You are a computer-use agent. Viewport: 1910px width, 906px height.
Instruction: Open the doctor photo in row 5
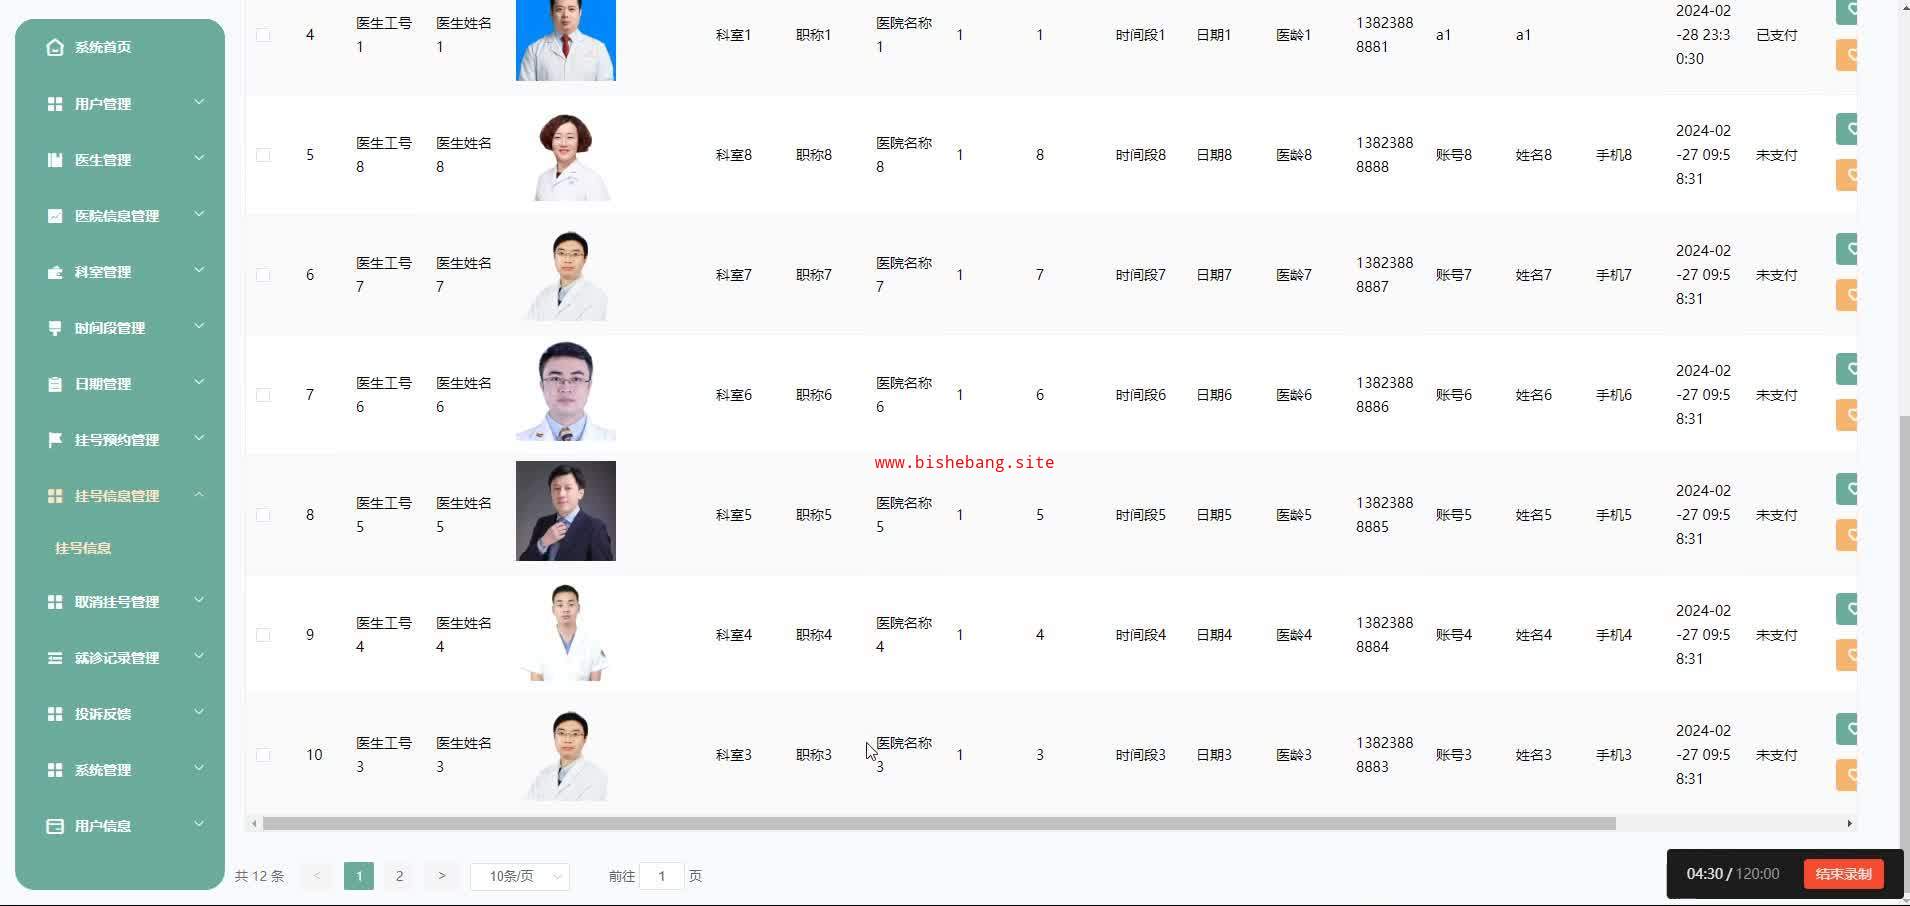tap(566, 155)
